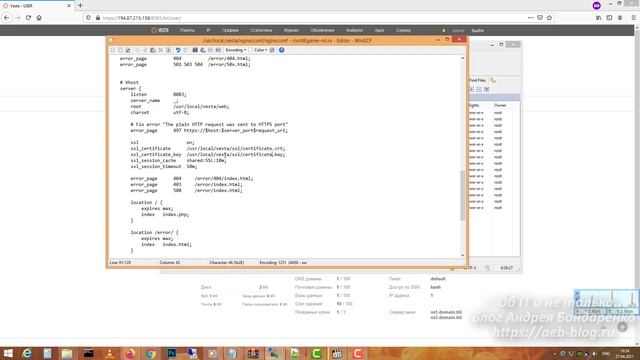Viewport: 640px width, 360px height.
Task: Click the Paste icon in the editor toolbar
Action: 153,50
